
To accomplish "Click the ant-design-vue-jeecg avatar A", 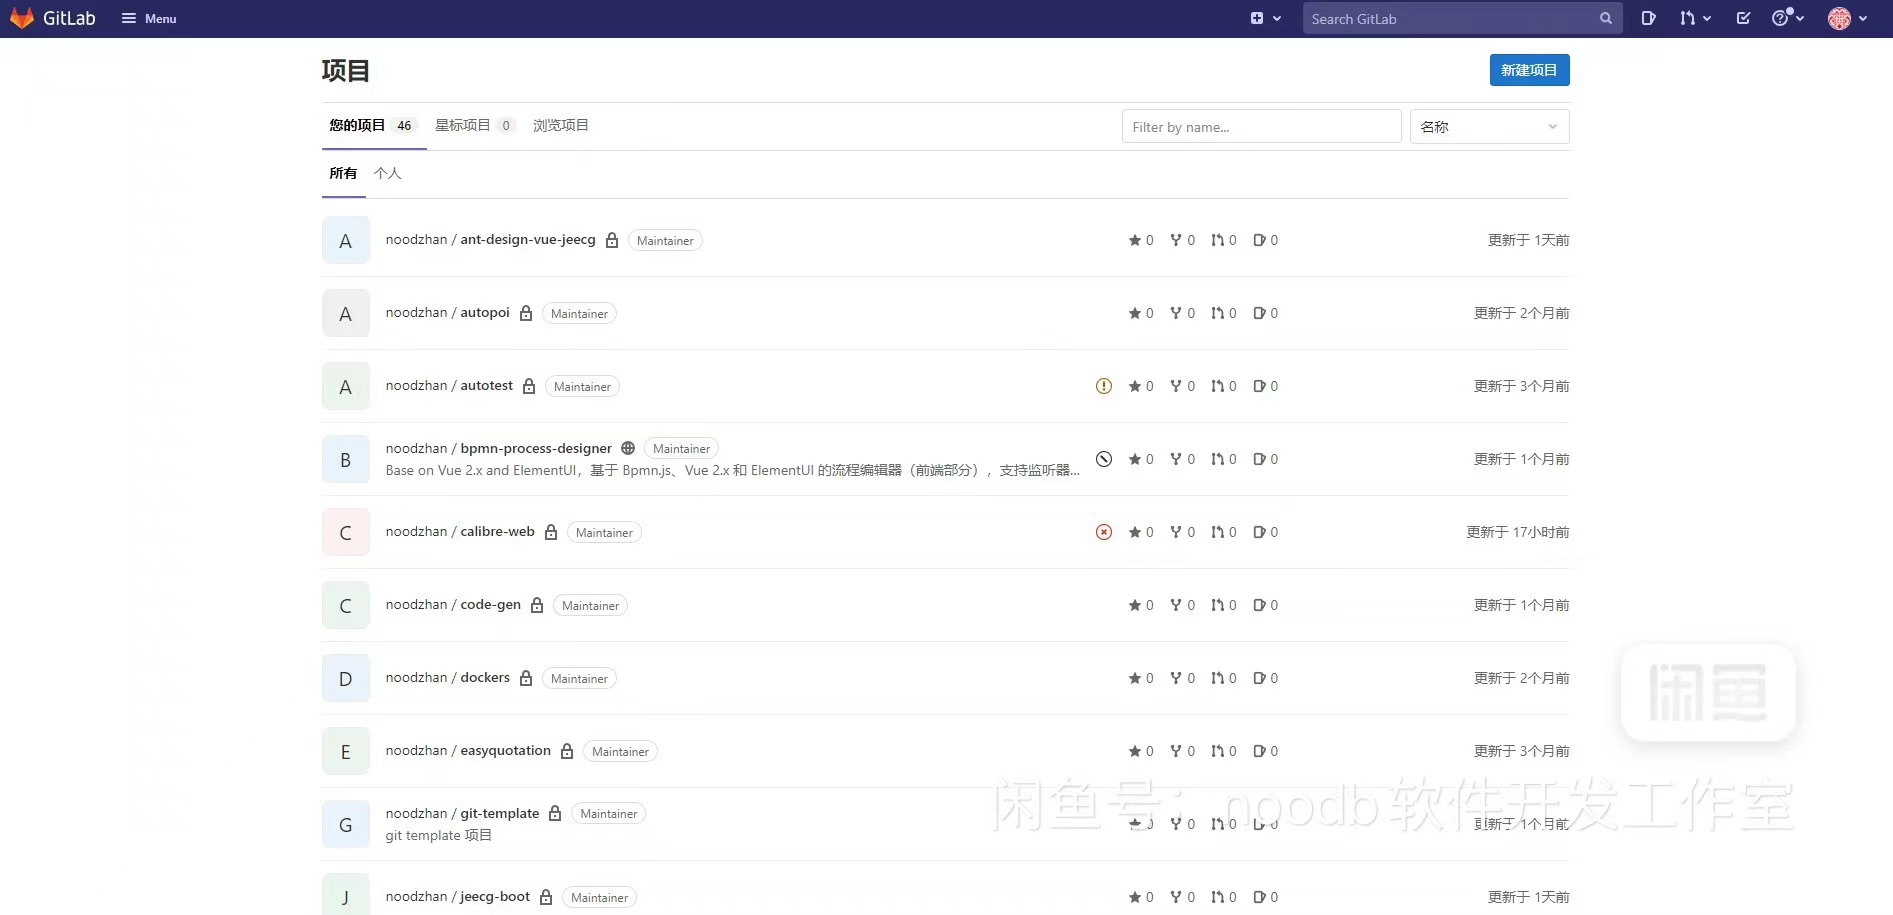I will (346, 240).
